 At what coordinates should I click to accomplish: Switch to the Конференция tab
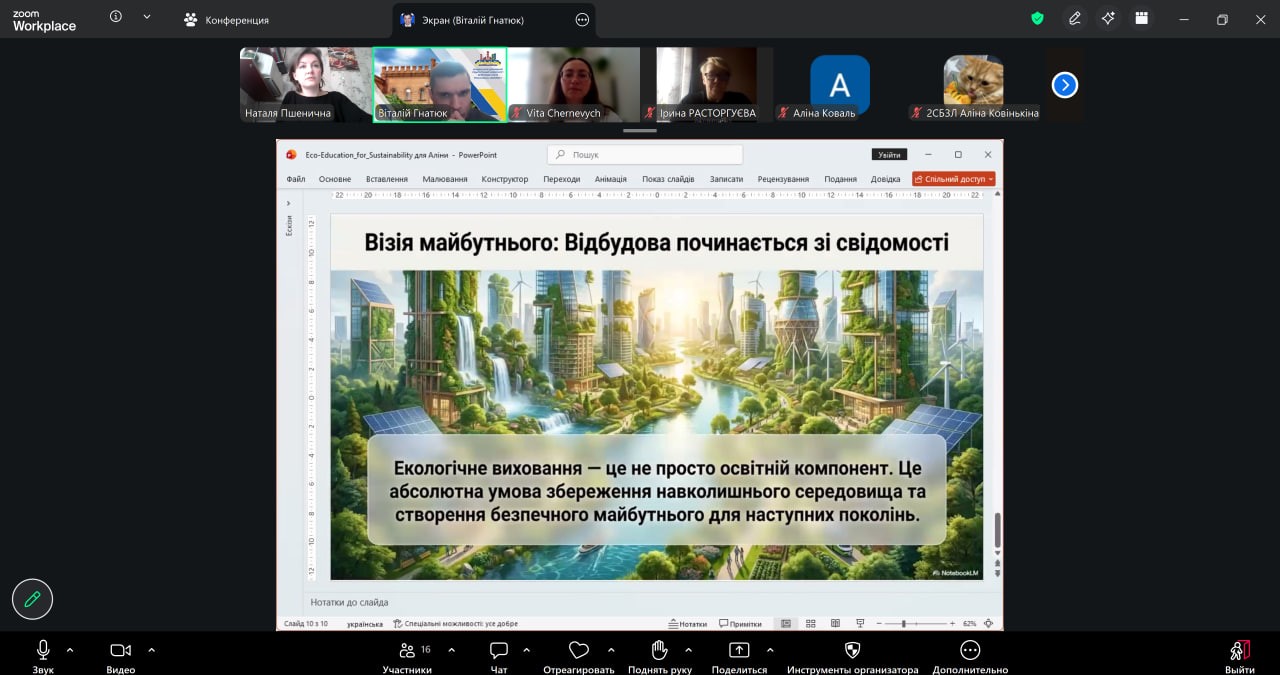pos(226,19)
